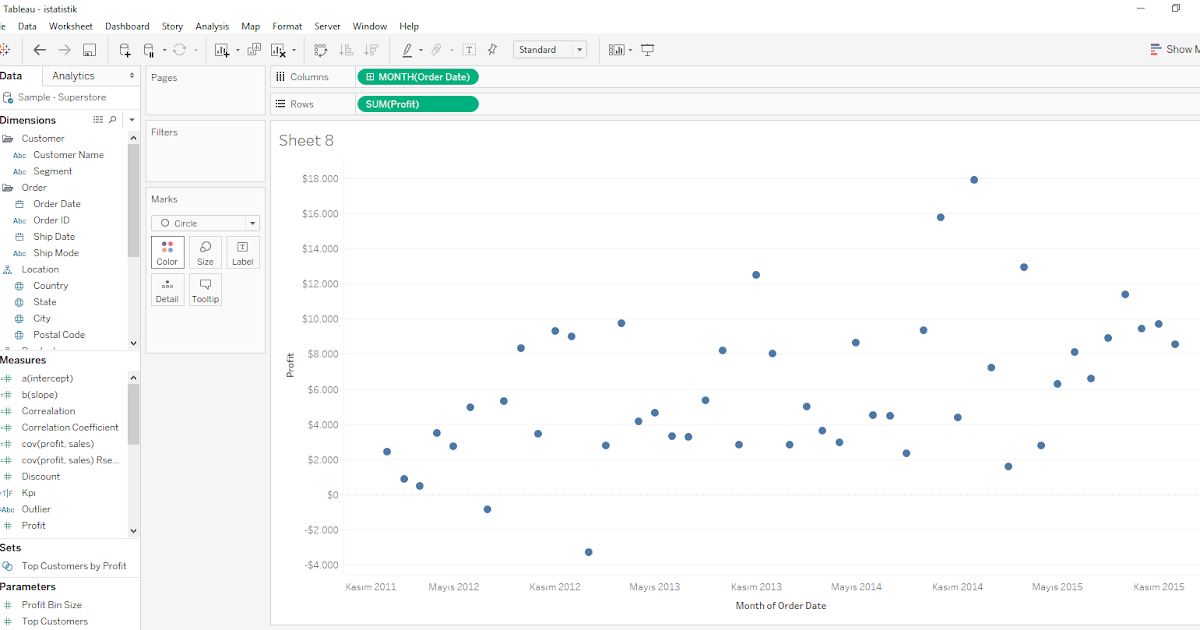Image resolution: width=1200 pixels, height=630 pixels.
Task: Open the Tooltip marks card
Action: (205, 289)
